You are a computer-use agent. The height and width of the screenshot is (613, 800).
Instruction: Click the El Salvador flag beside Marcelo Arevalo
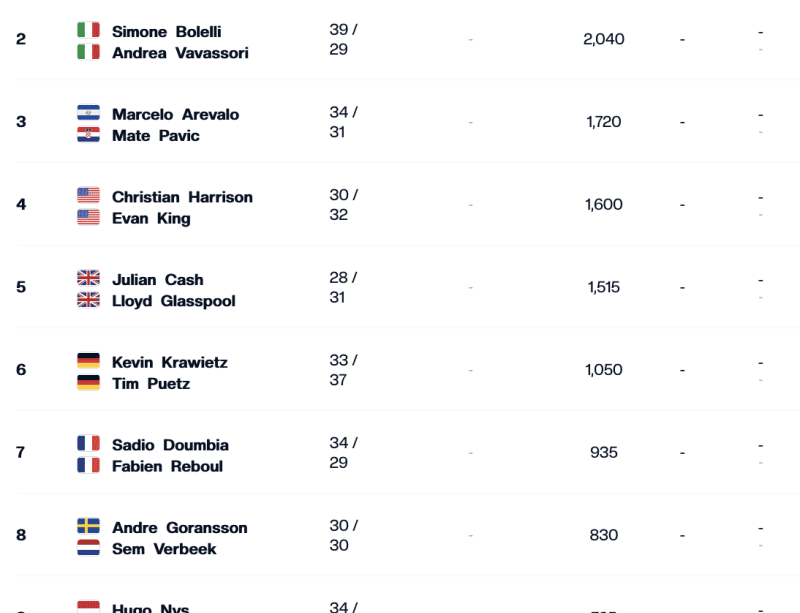click(88, 113)
